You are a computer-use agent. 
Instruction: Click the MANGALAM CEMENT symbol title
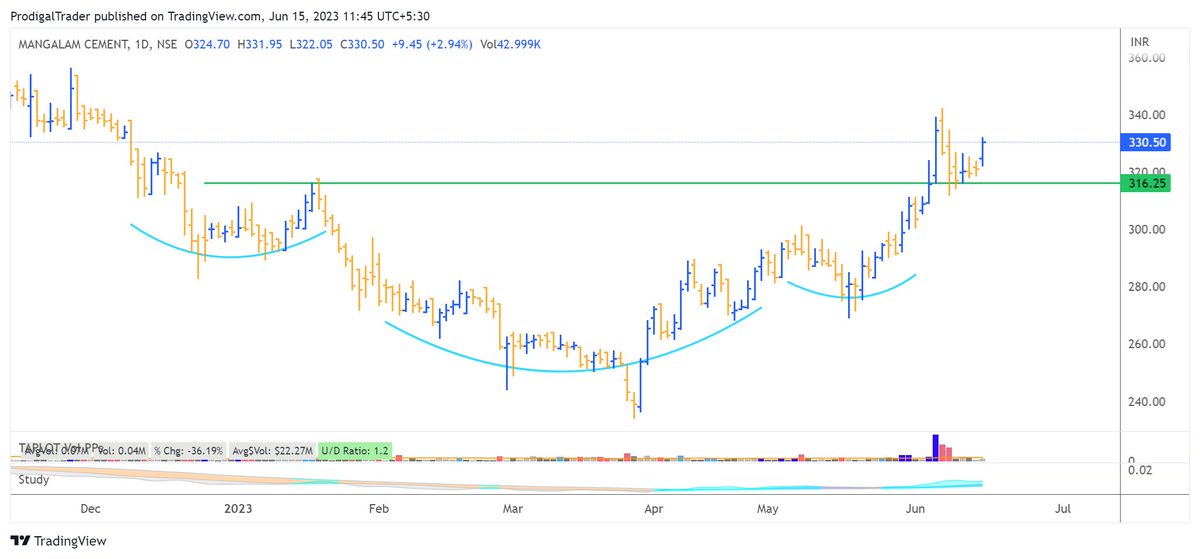(x=73, y=44)
